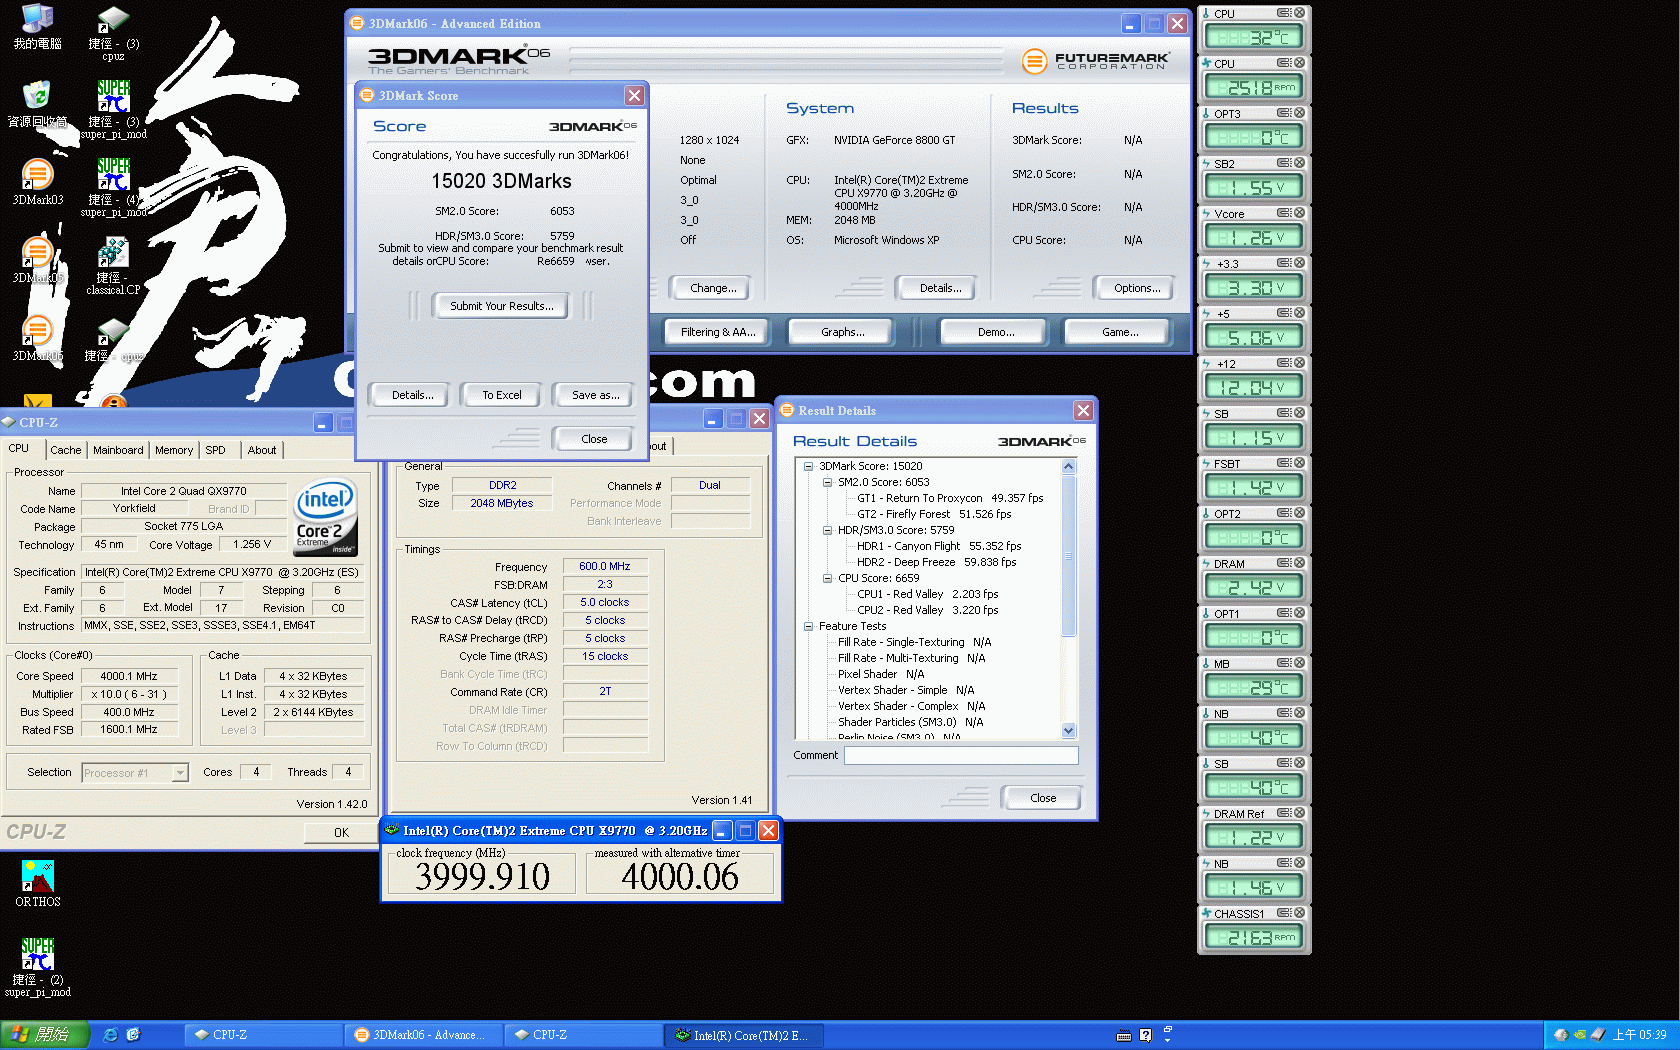Click Submit Your Results button
The height and width of the screenshot is (1050, 1680).
coord(501,306)
